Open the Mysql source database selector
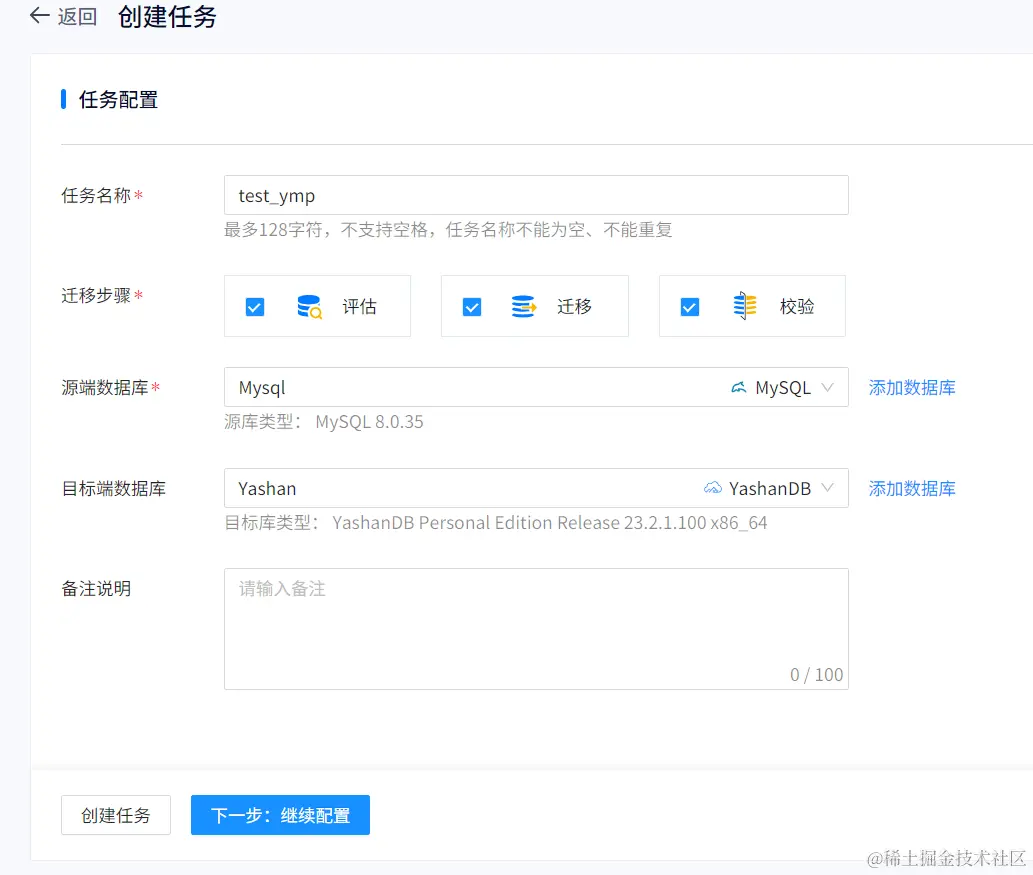This screenshot has width=1033, height=875. (x=536, y=387)
